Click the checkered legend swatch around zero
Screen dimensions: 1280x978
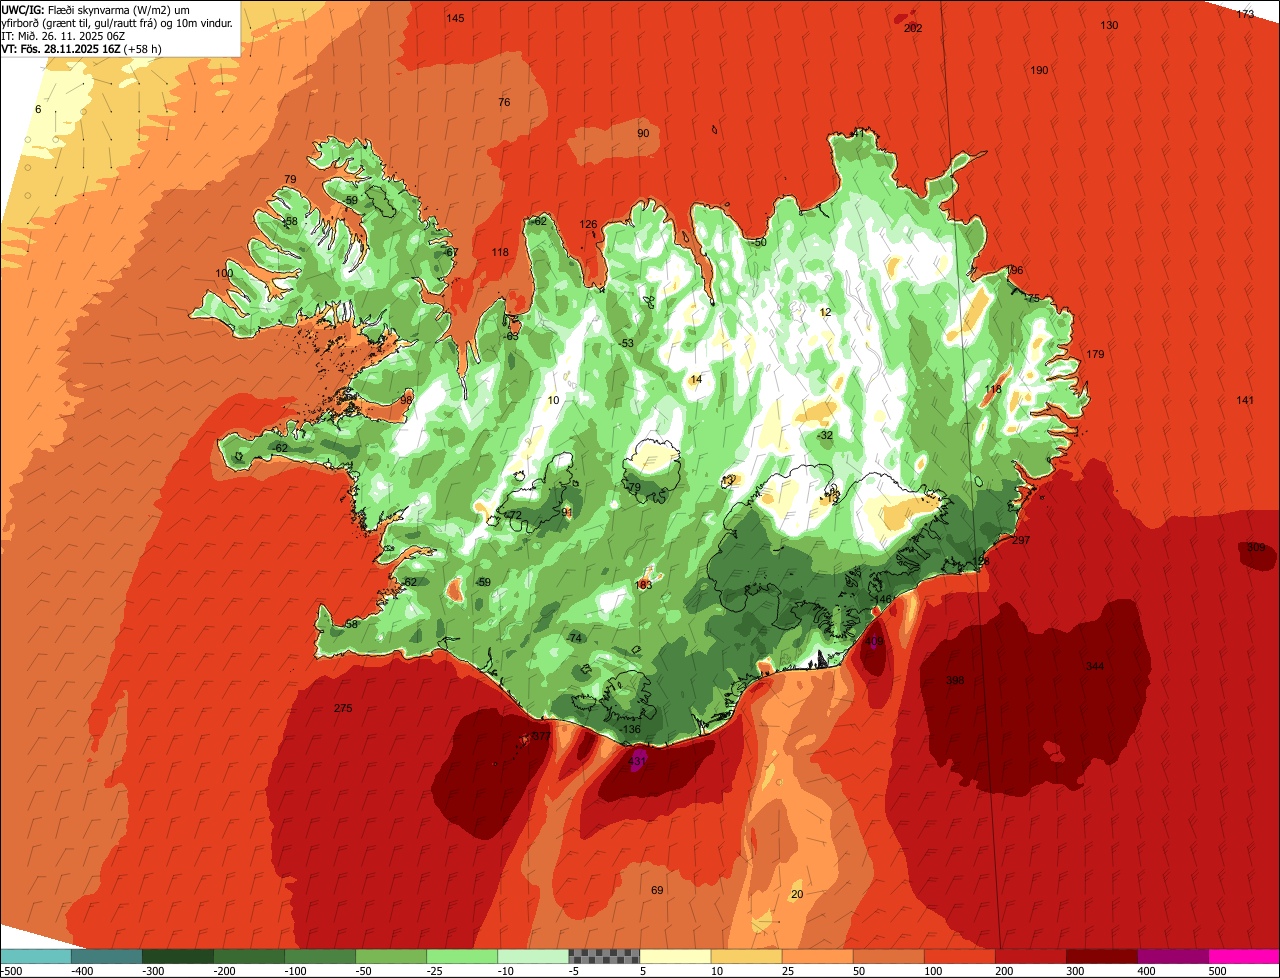tap(604, 956)
